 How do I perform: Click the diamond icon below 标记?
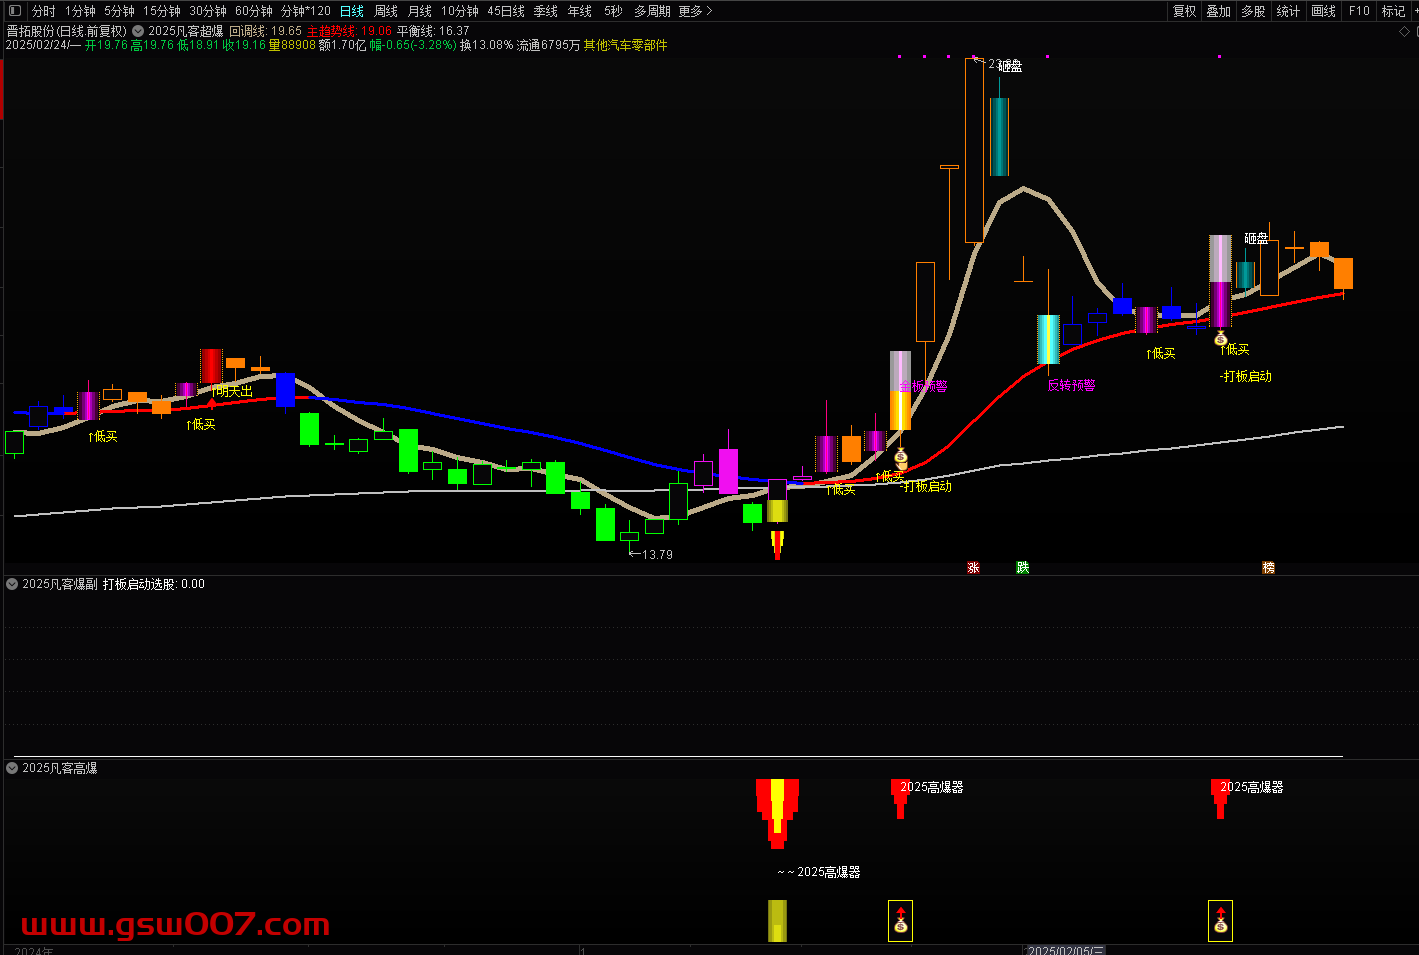click(1404, 32)
